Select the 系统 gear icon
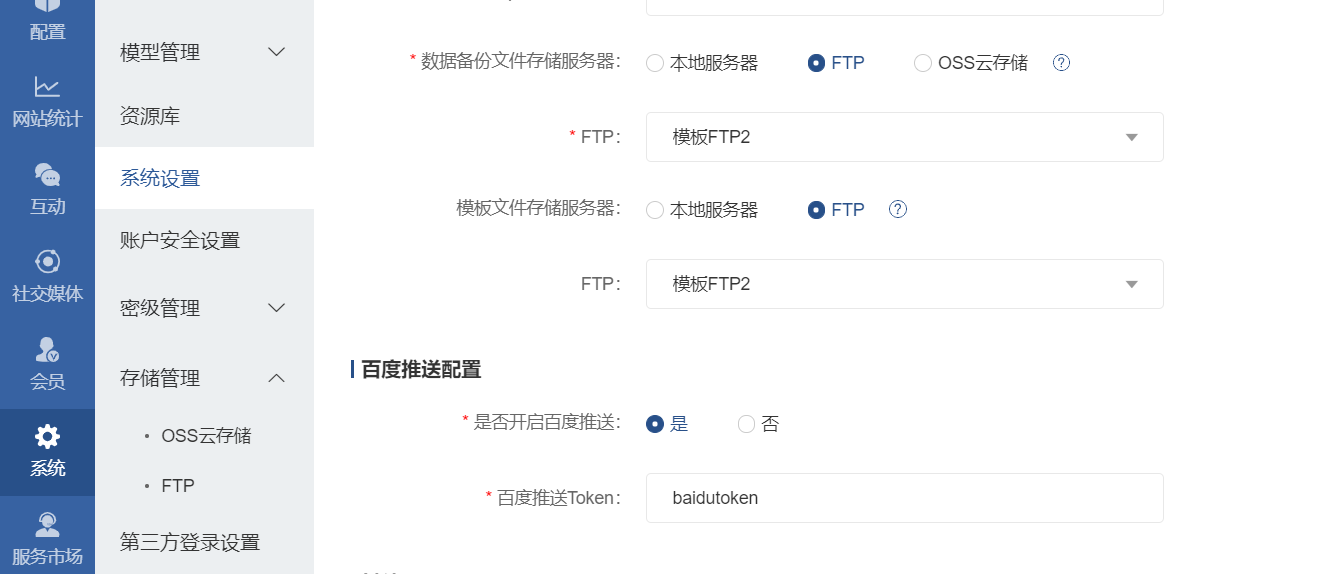The image size is (1337, 574). (x=47, y=437)
